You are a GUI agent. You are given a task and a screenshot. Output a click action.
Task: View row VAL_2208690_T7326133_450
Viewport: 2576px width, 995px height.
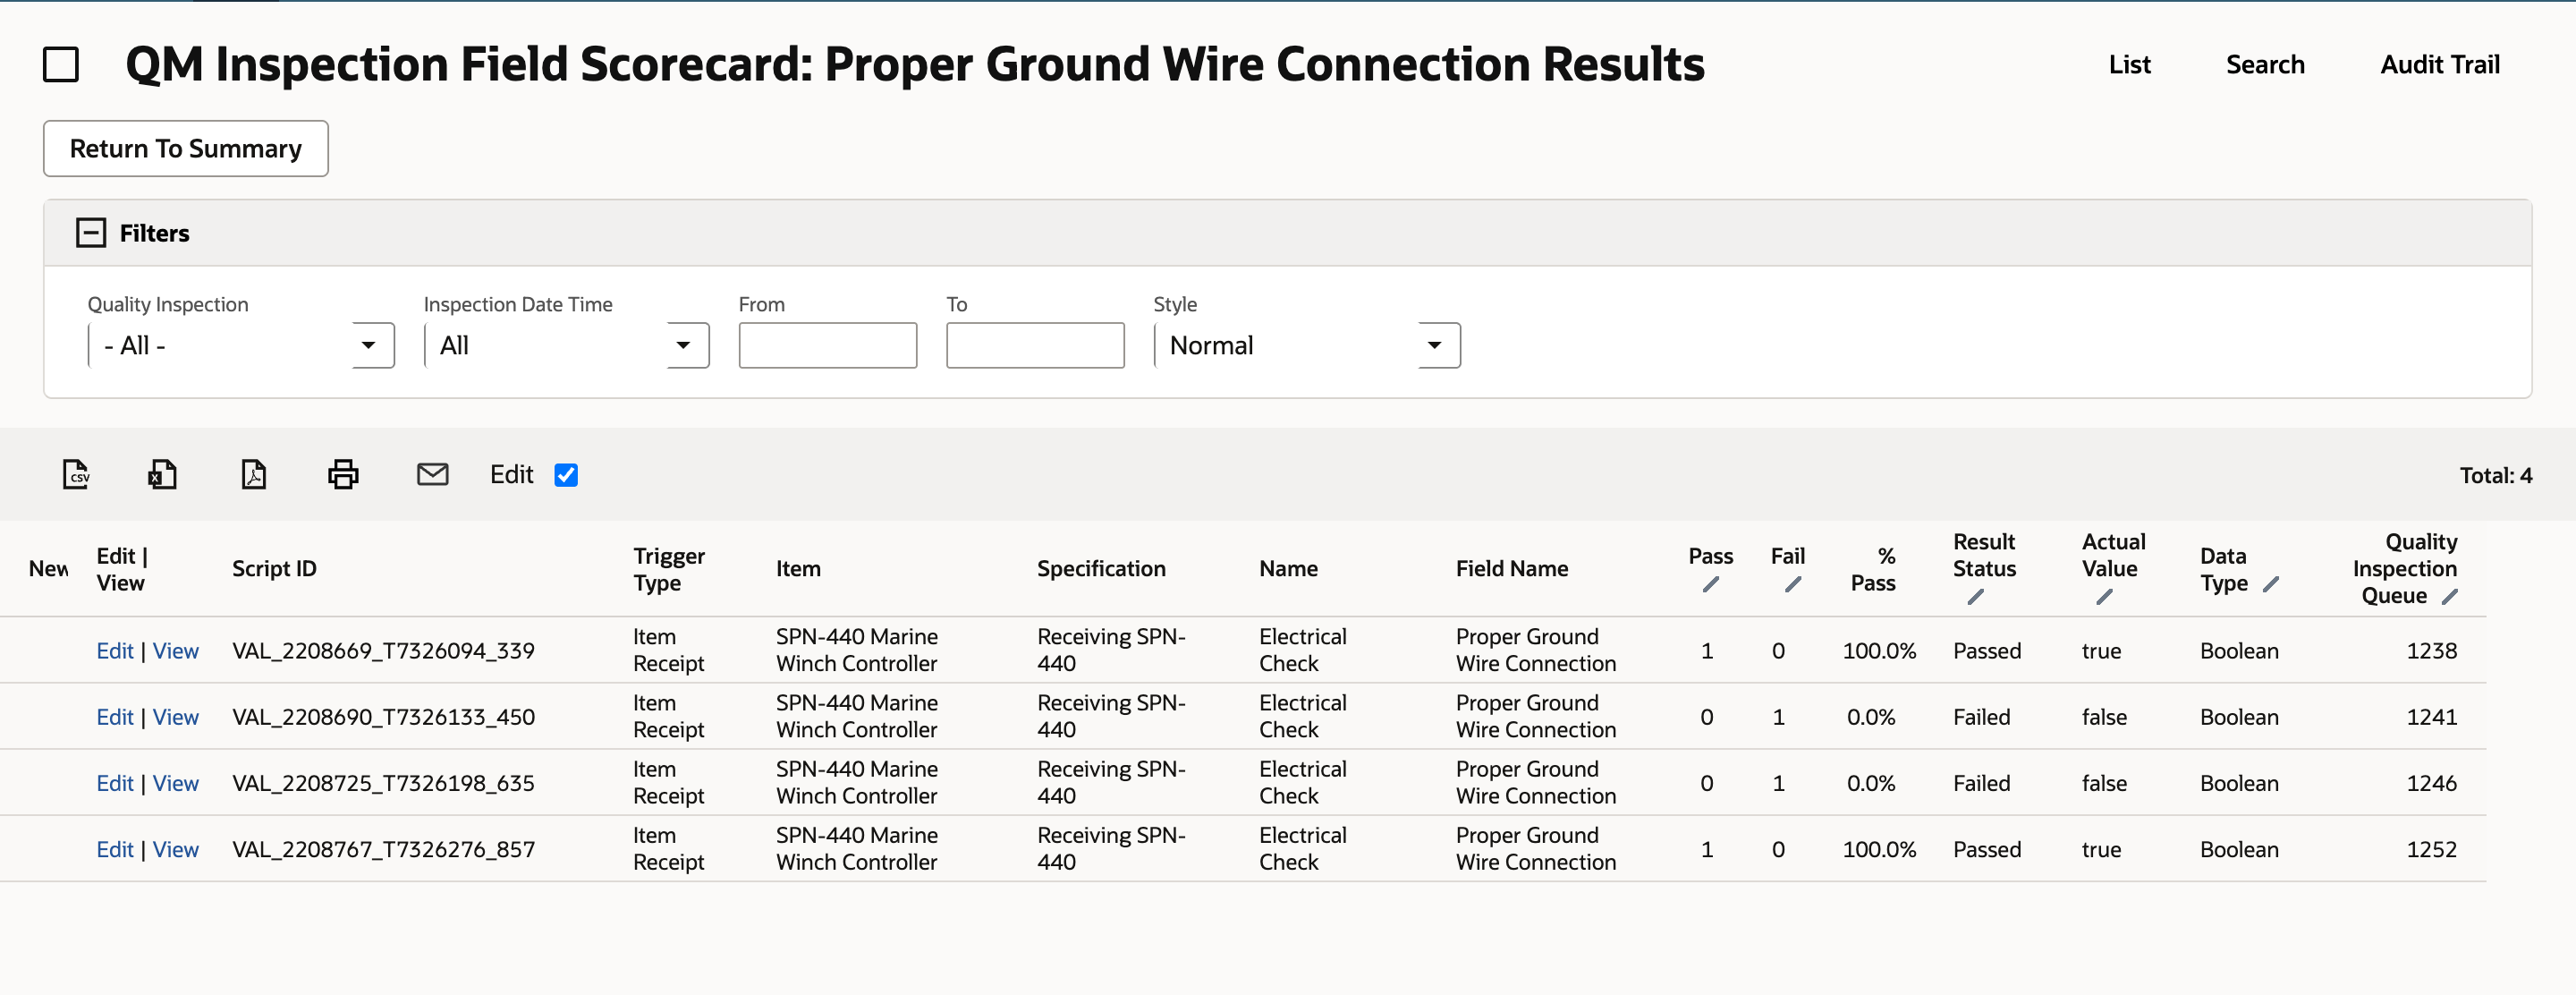[x=176, y=717]
